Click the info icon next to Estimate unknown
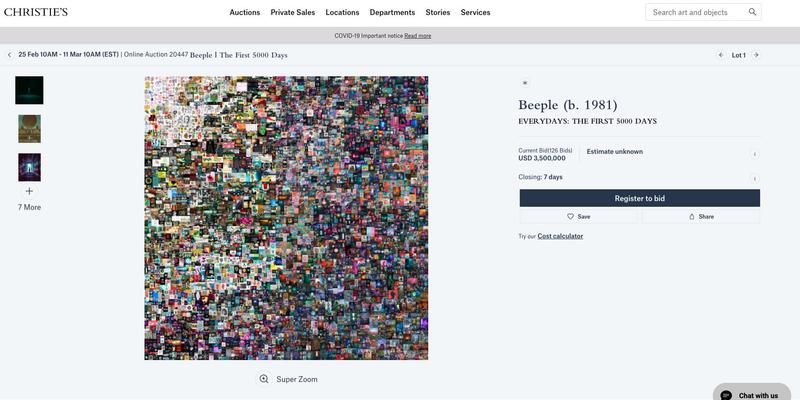This screenshot has height=400, width=800. coord(755,154)
